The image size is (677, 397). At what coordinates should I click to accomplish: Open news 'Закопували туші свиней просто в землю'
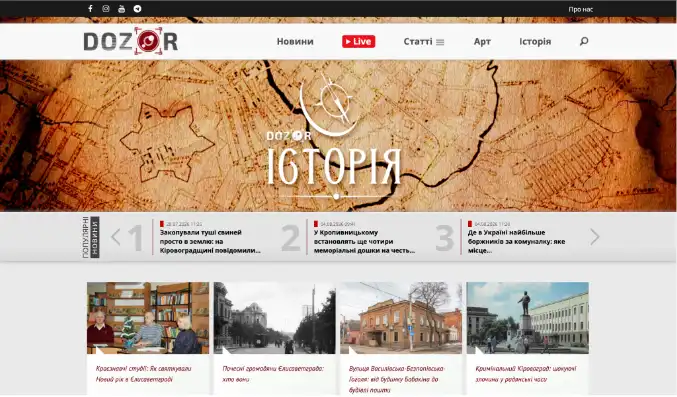tap(210, 241)
